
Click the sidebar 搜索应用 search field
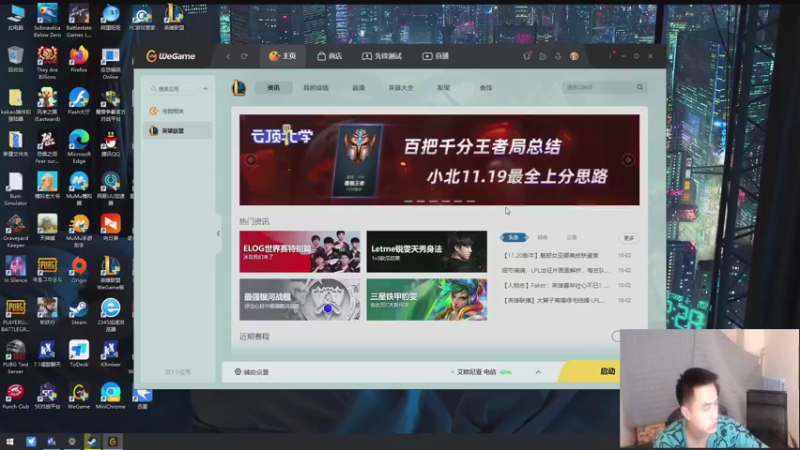click(x=173, y=89)
